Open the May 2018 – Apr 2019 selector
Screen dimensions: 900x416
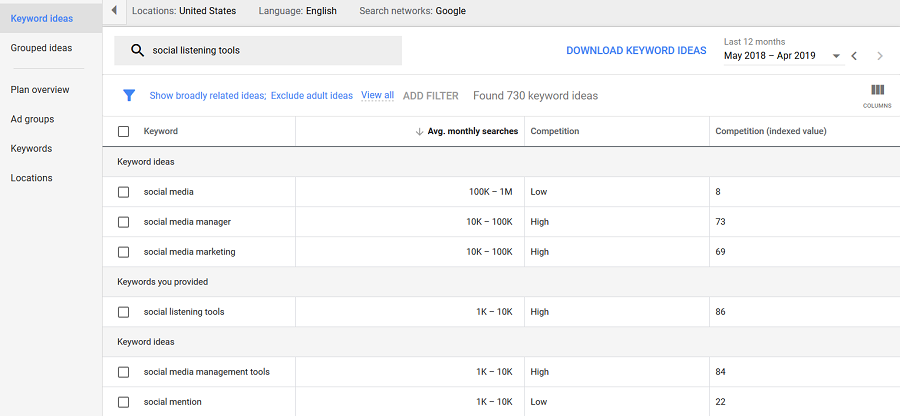point(782,56)
